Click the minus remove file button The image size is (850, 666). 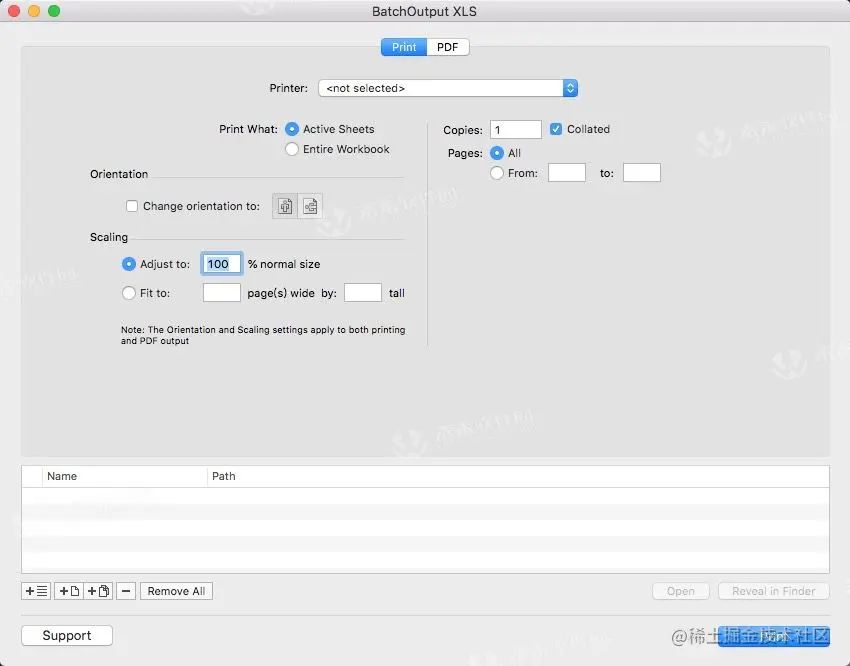(126, 591)
